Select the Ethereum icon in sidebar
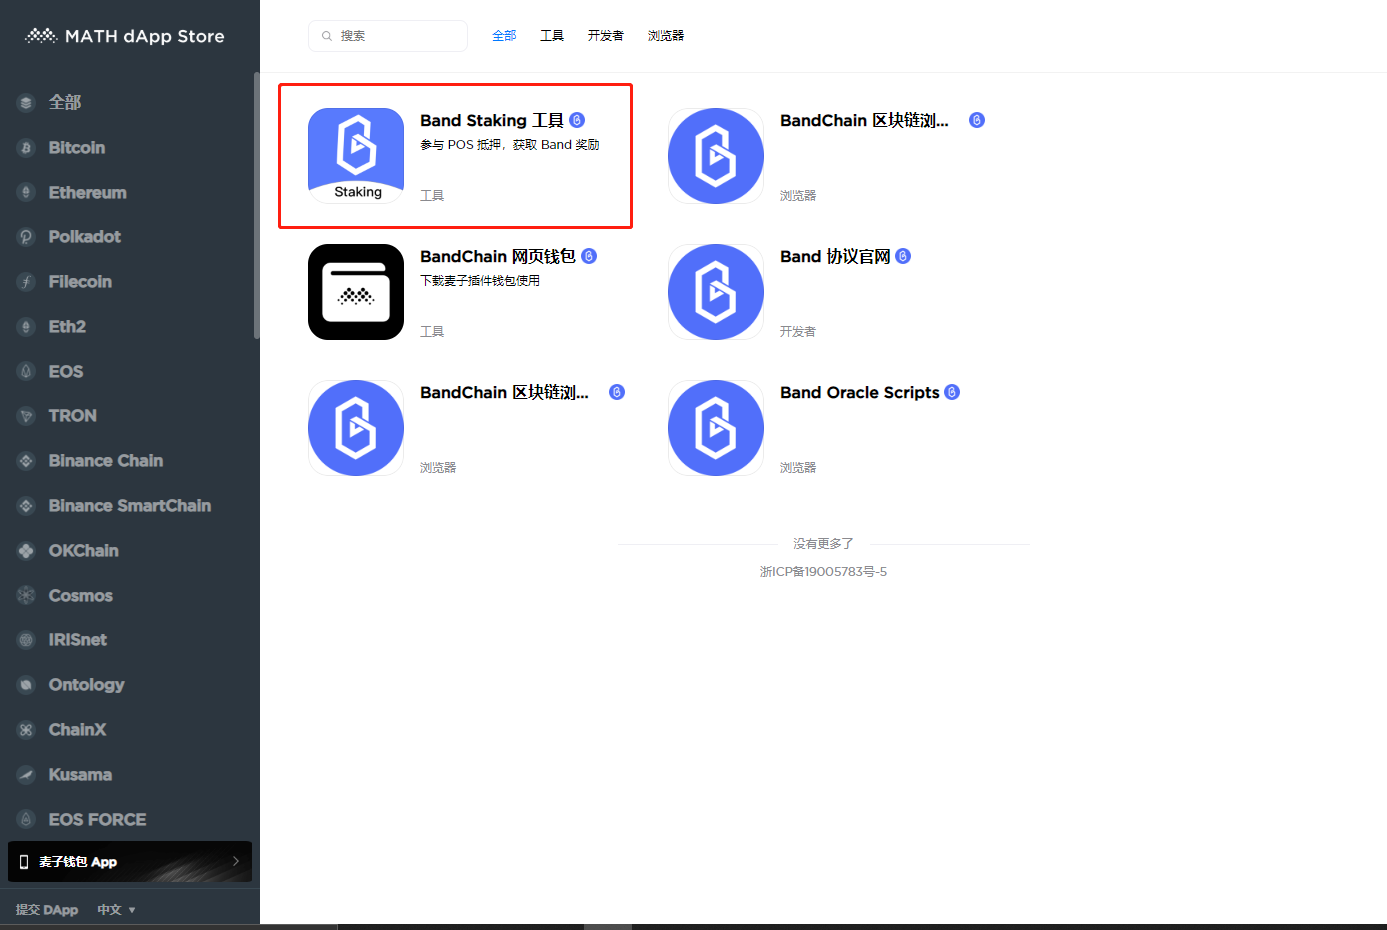Viewport: 1387px width, 930px height. (x=27, y=192)
